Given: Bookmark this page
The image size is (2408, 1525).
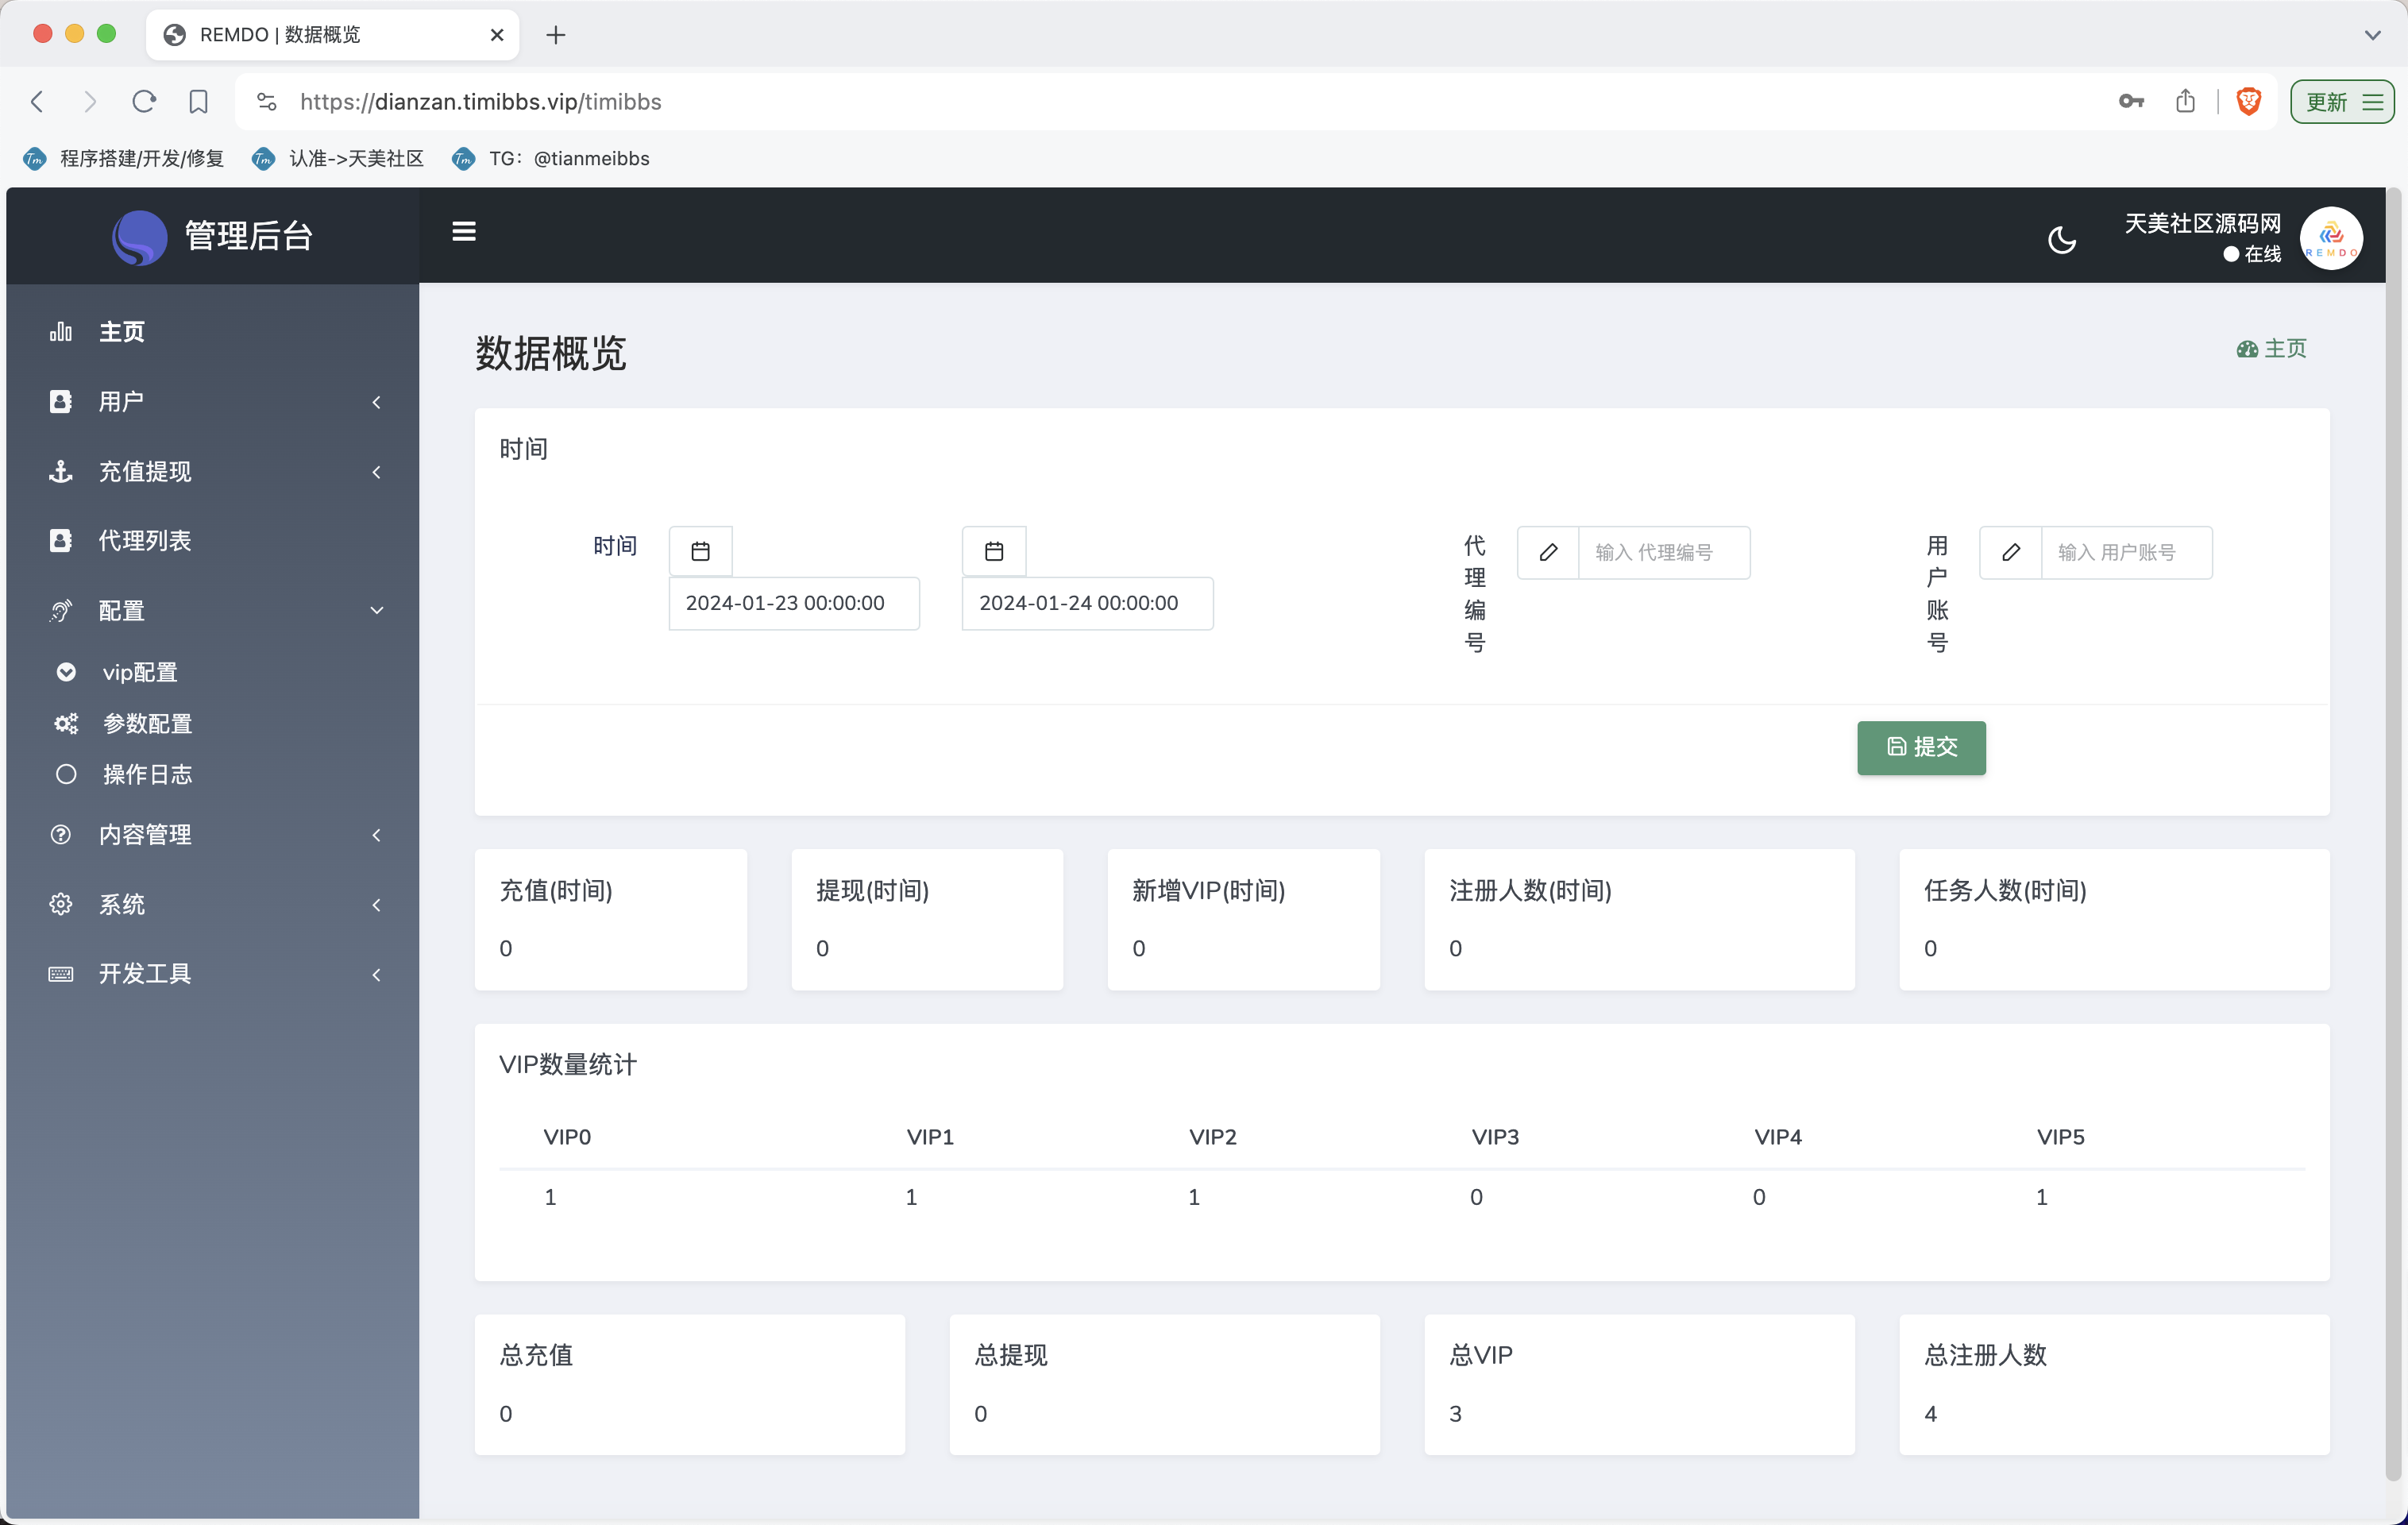Looking at the screenshot, I should pyautogui.click(x=198, y=101).
